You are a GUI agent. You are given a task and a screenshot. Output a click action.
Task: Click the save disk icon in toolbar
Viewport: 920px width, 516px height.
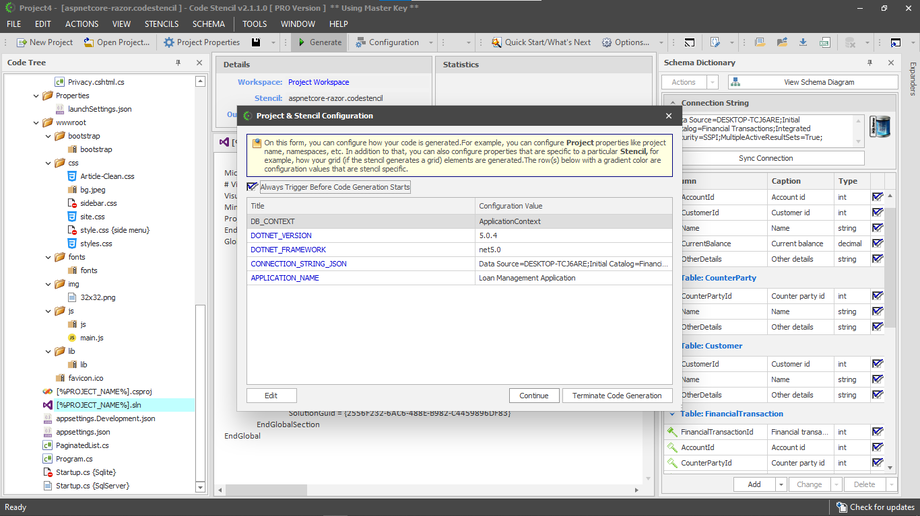point(257,42)
